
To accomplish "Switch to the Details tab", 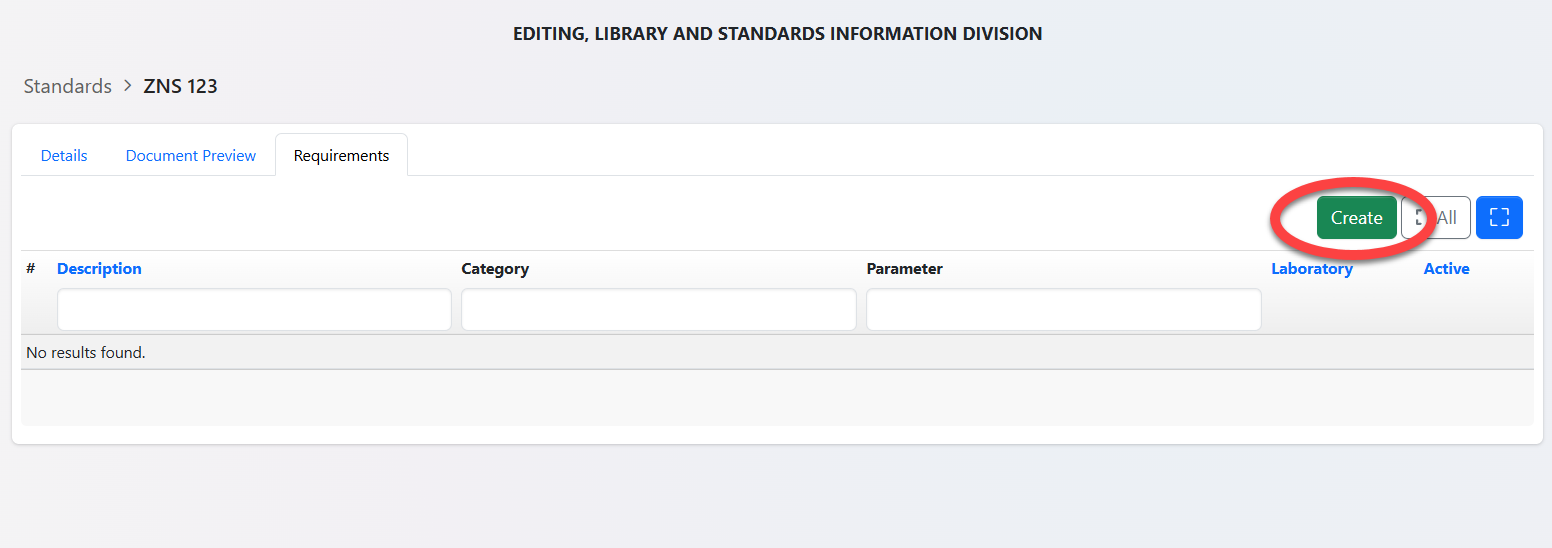I will click(64, 156).
